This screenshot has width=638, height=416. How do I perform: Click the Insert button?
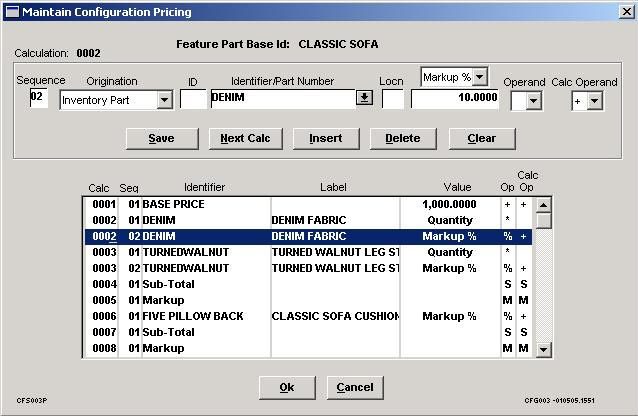click(326, 138)
